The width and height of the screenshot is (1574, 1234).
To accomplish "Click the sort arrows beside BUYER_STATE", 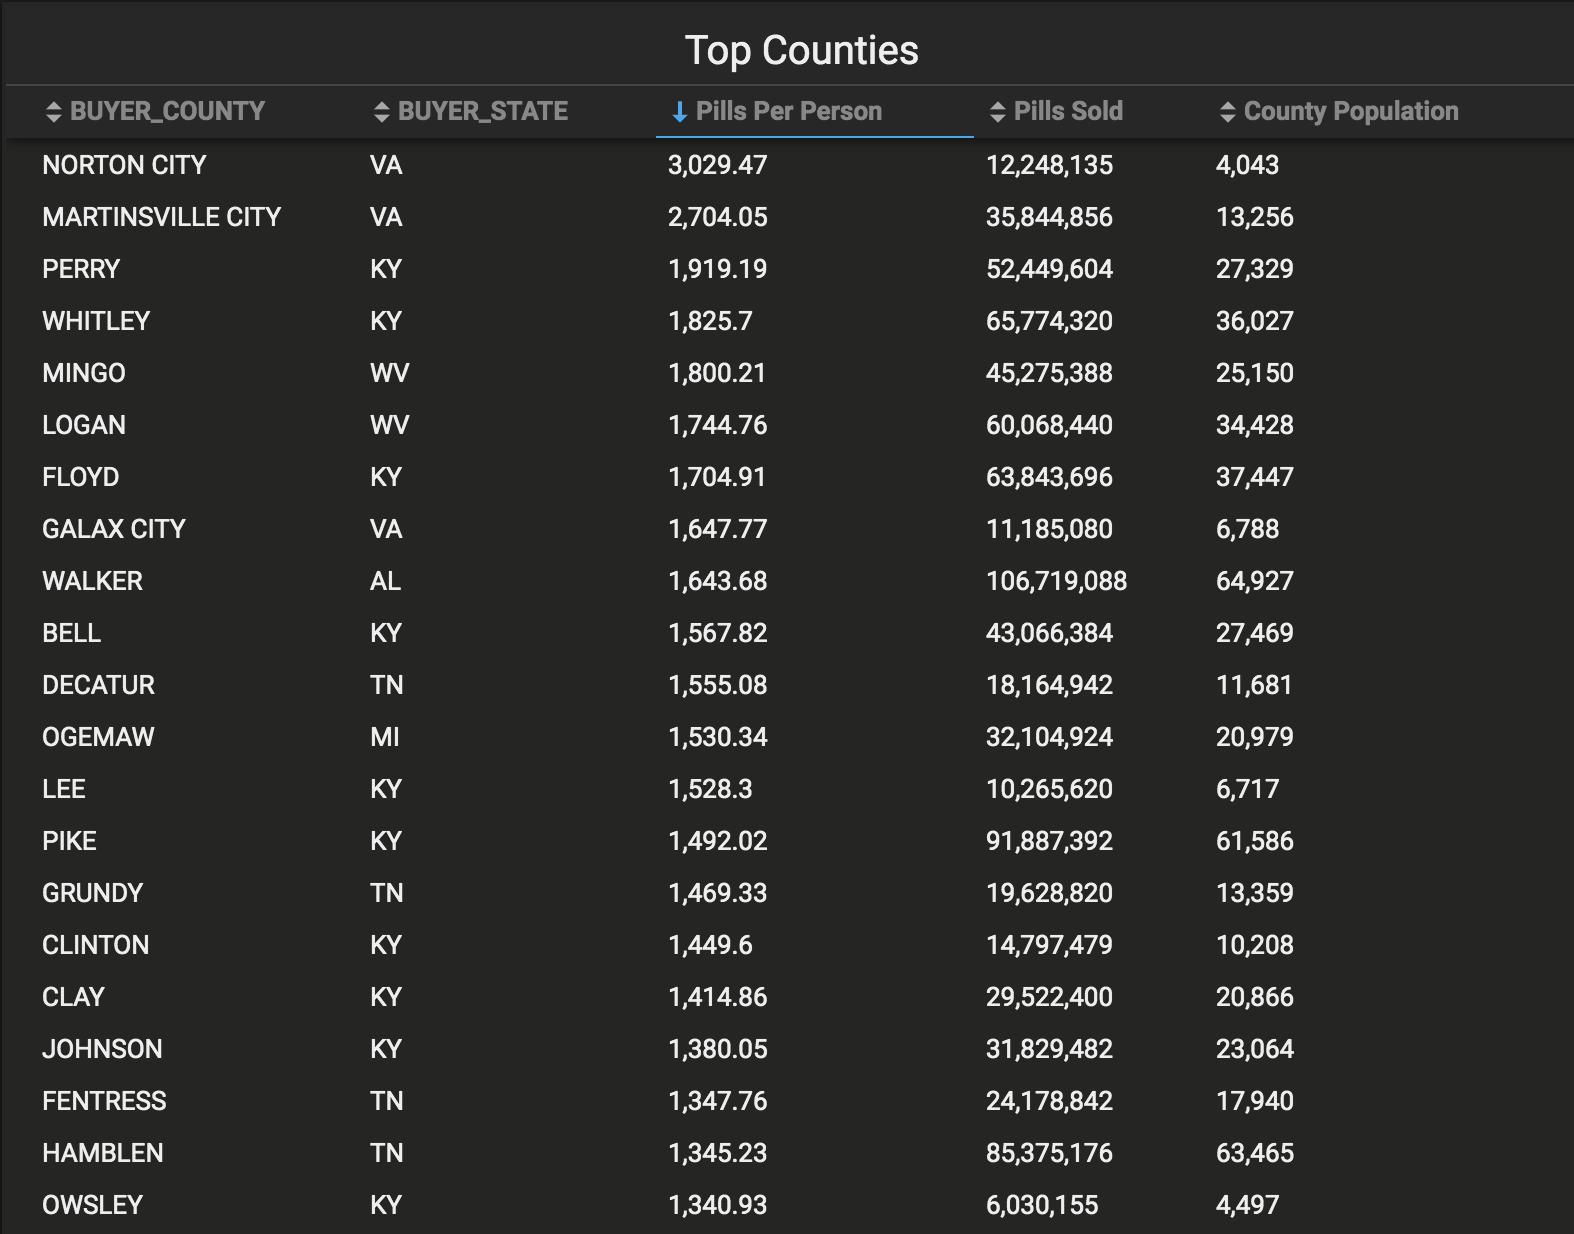I will (381, 112).
